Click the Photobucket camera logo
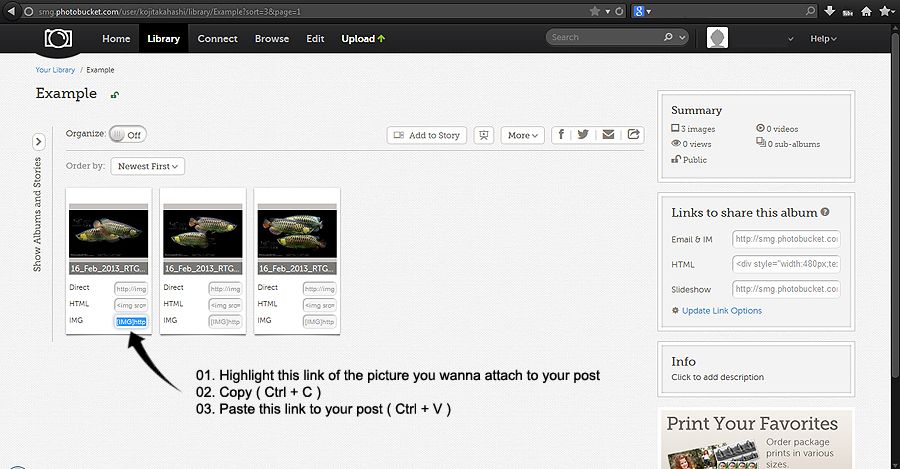Image resolution: width=900 pixels, height=469 pixels. (x=59, y=38)
